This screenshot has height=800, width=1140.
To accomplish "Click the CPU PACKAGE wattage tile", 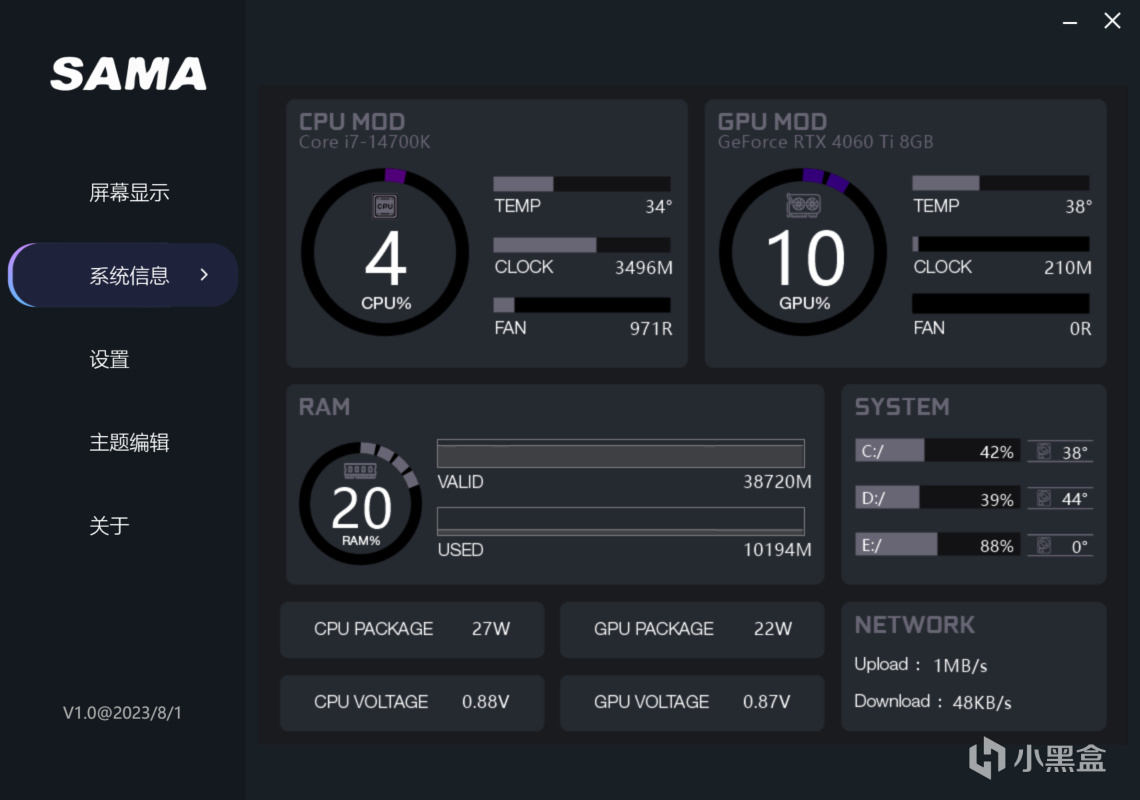I will [412, 629].
